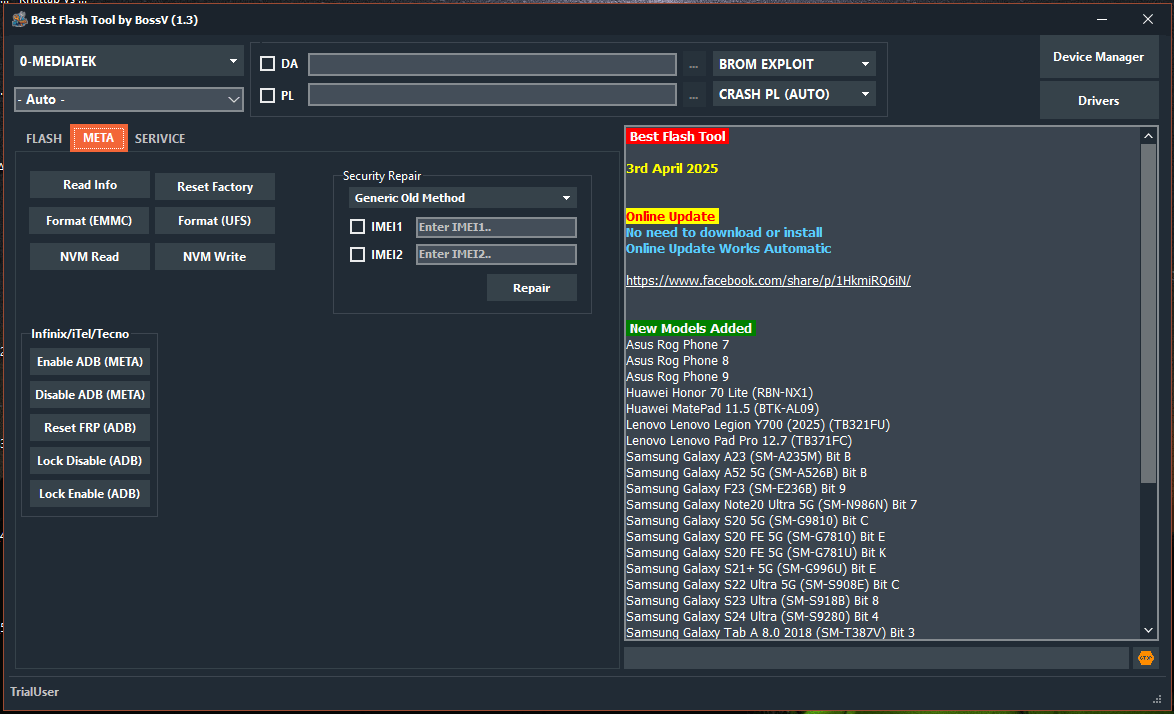Click the Drivers button
The width and height of the screenshot is (1174, 714).
[x=1098, y=100]
